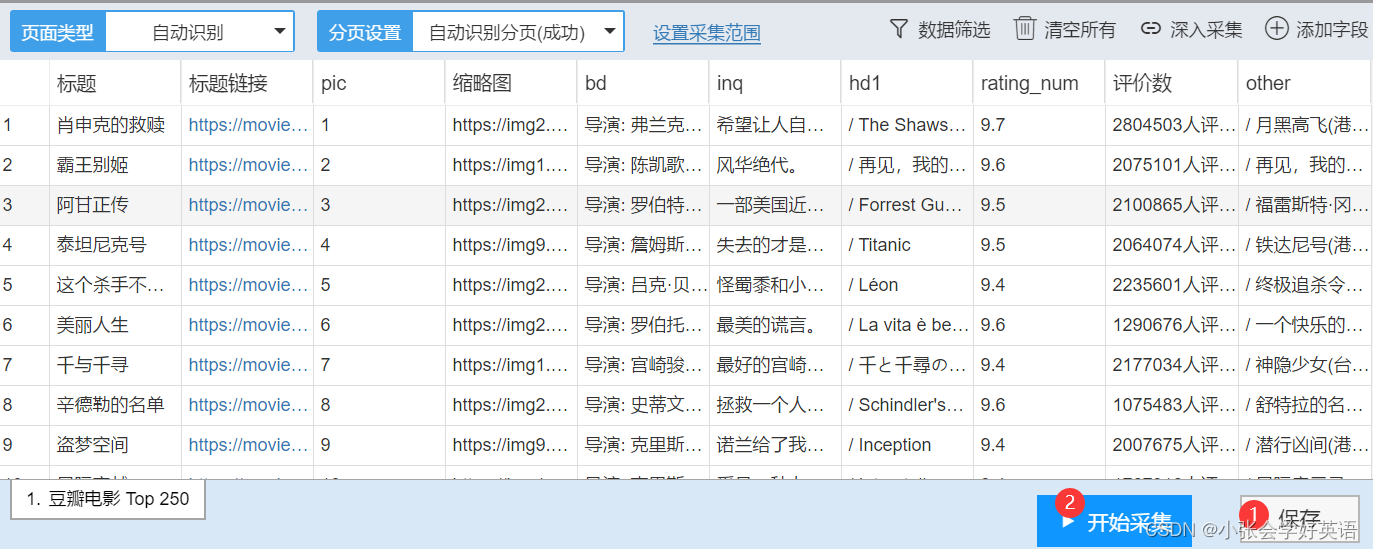Viewport: 1373px width, 549px height.
Task: Click the 导演: 陈凯歌 bd cell
Action: pos(643,165)
